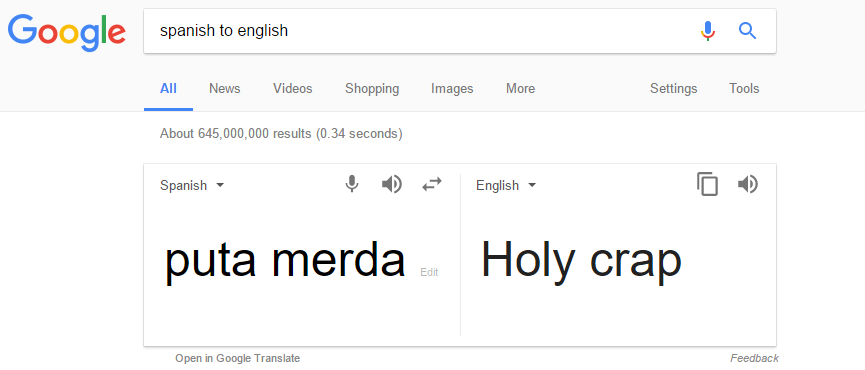Follow the Open in Google Translate link
Image resolution: width=865 pixels, height=370 pixels.
[238, 358]
